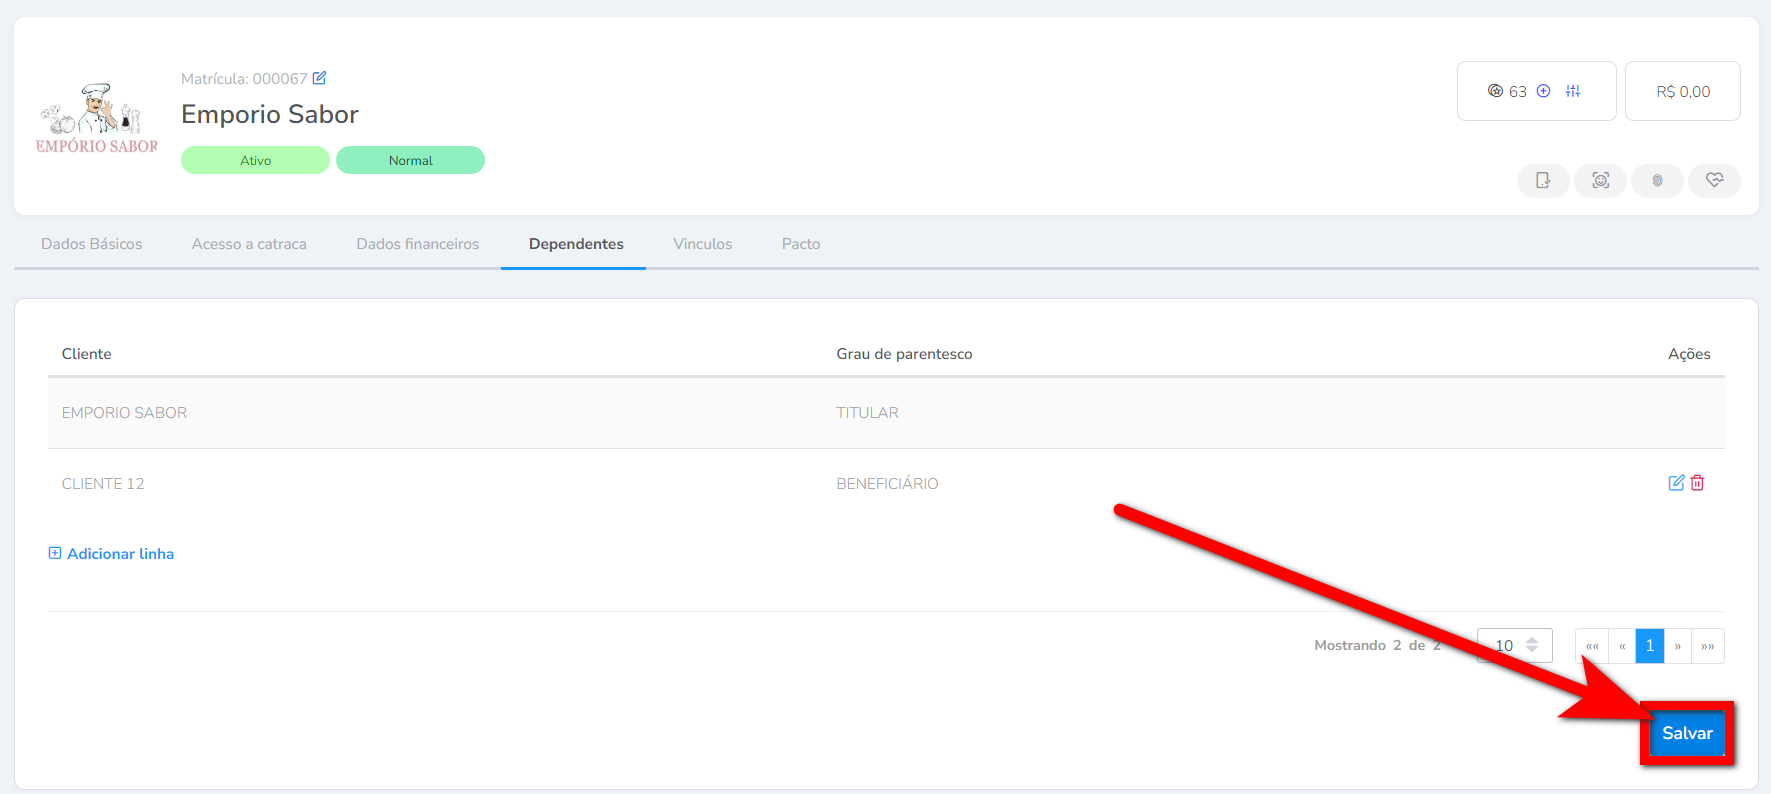The width and height of the screenshot is (1771, 794).
Task: Select the Vinculos tab
Action: tap(702, 244)
